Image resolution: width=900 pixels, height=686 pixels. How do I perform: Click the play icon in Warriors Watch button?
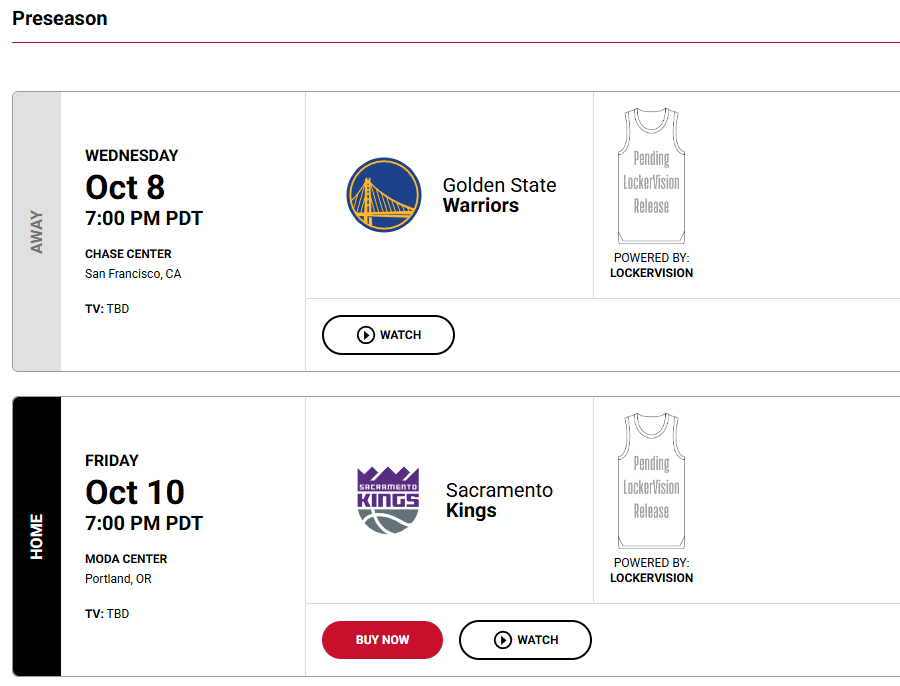tap(366, 335)
